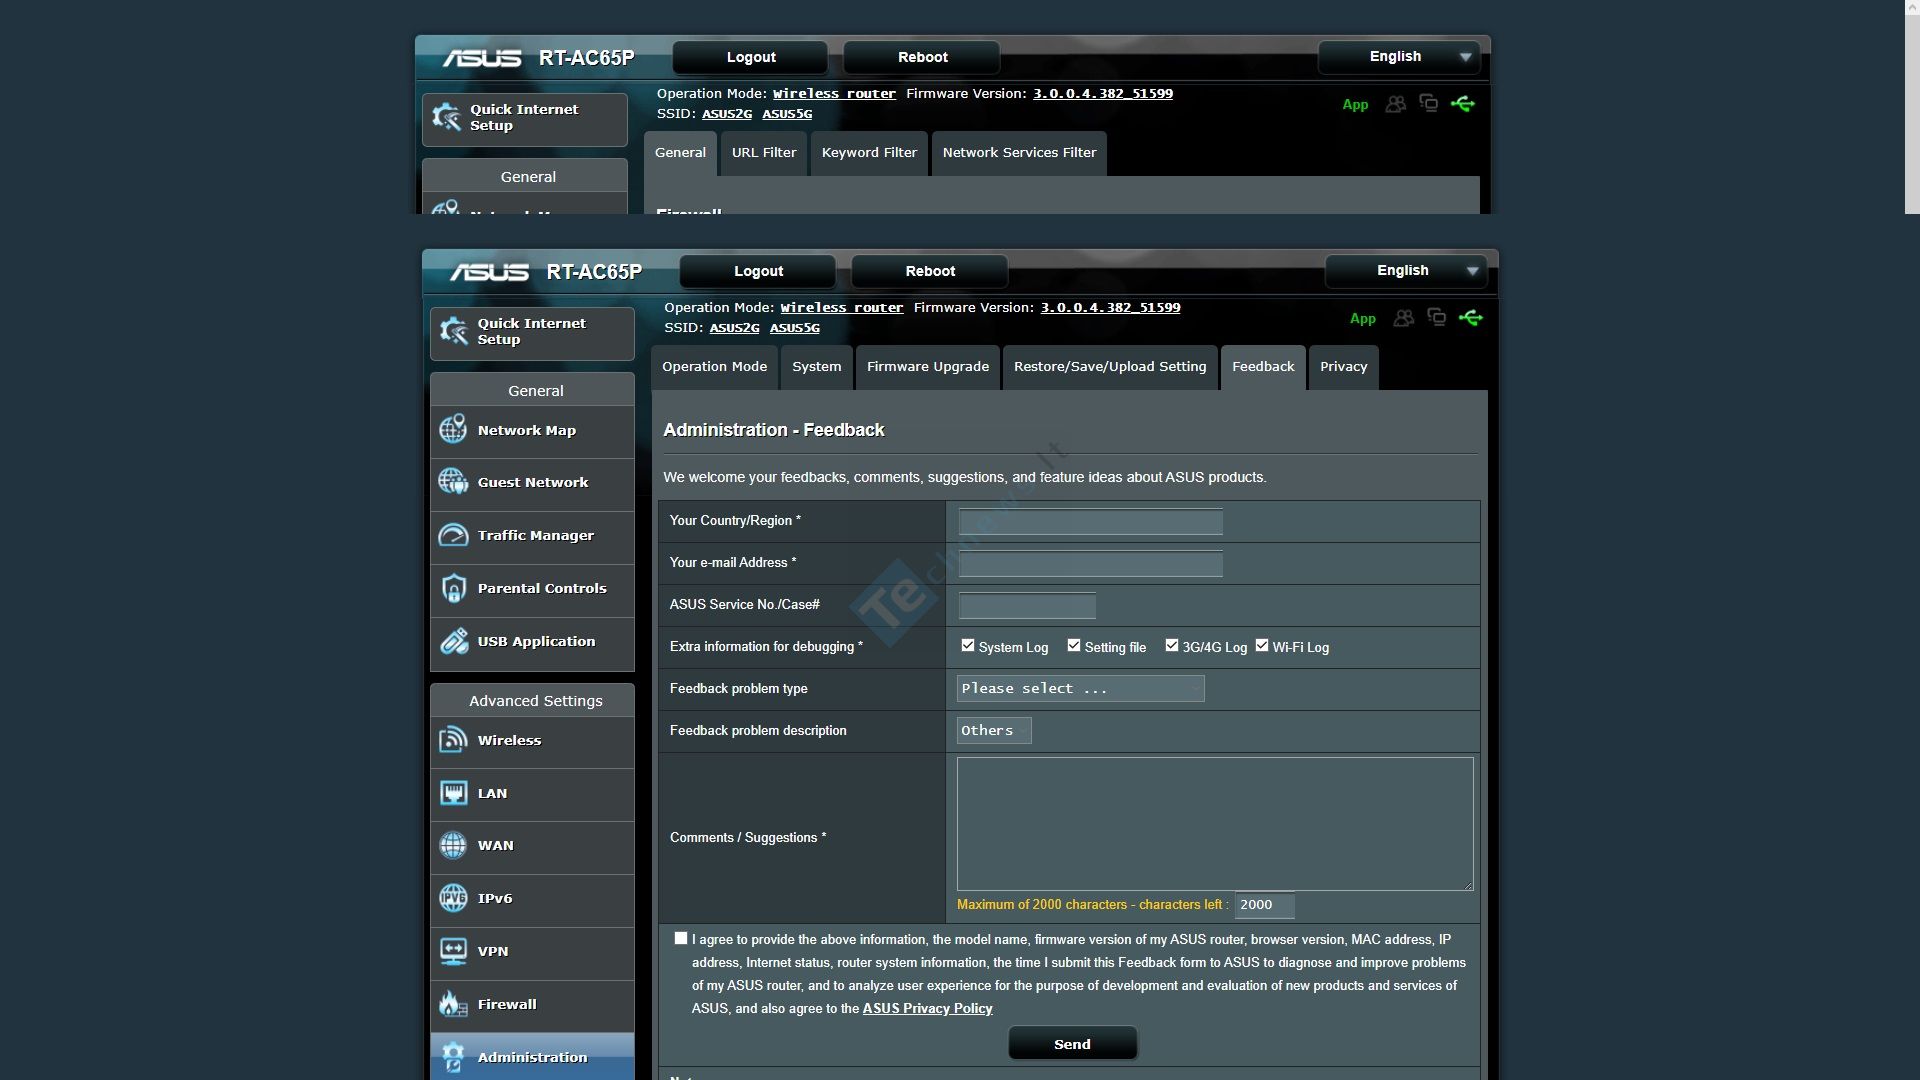
Task: Click the Wireless signal icon
Action: click(453, 740)
